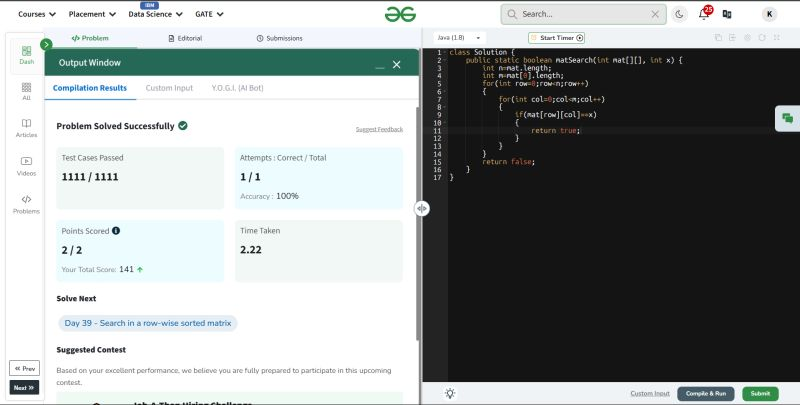
Task: Expand the Data Science dropdown
Action: [x=155, y=14]
